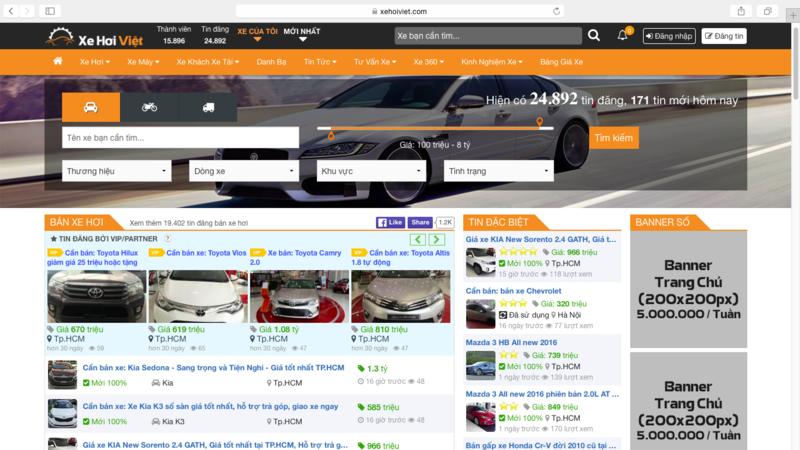Open the Tin Tức menu
Screen dimensions: 800x450
point(320,62)
